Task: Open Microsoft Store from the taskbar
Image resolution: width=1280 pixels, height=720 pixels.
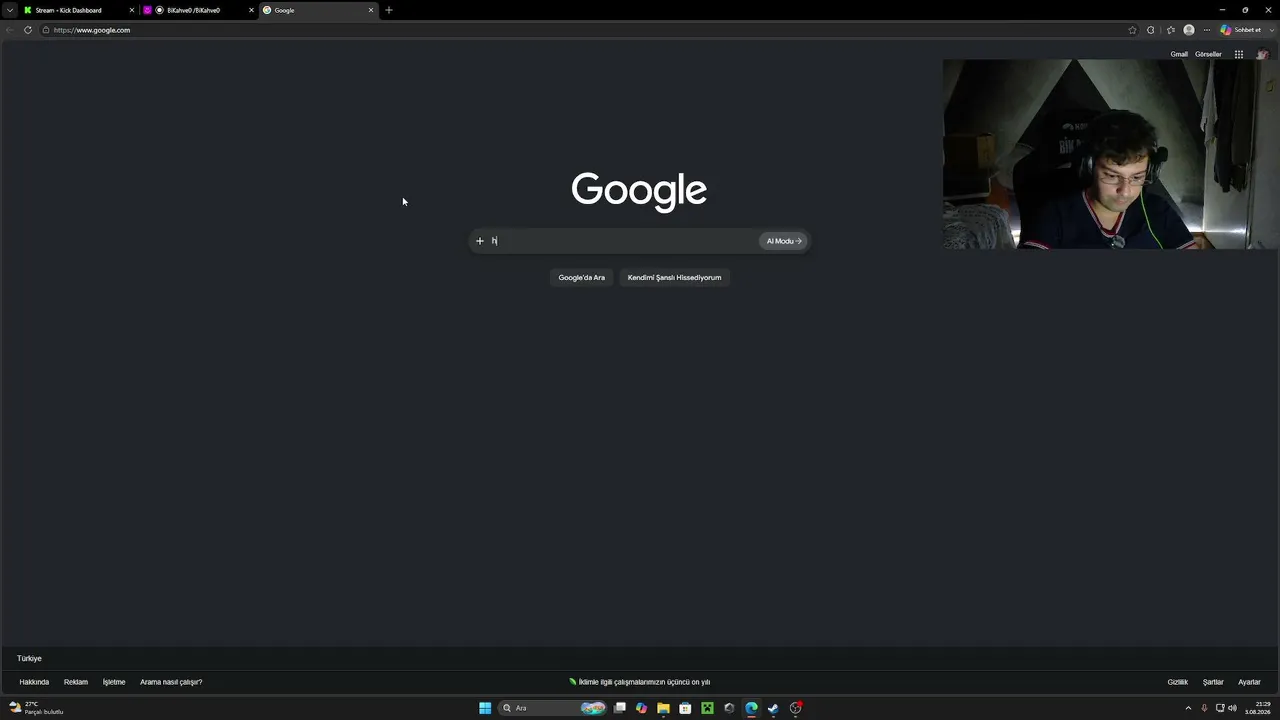Action: click(685, 708)
